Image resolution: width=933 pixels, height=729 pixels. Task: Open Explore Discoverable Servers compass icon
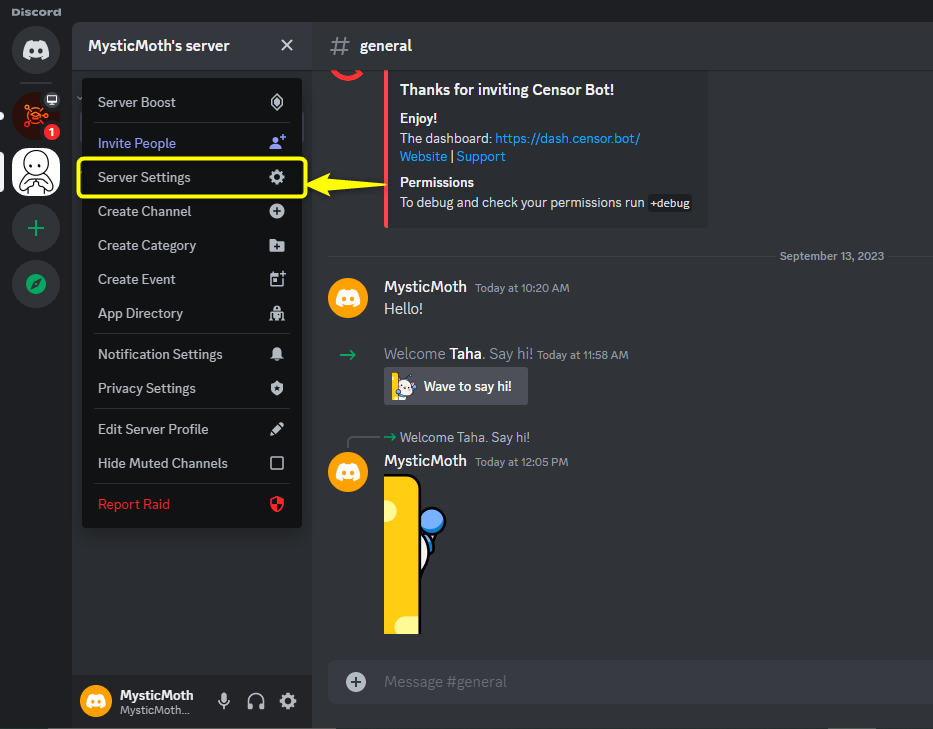(x=36, y=284)
